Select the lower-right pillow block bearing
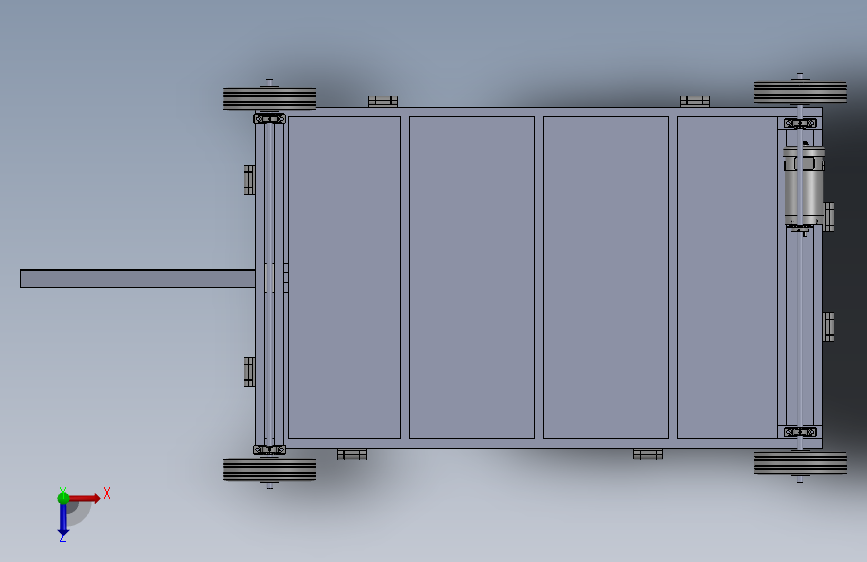867x562 pixels. [x=800, y=431]
